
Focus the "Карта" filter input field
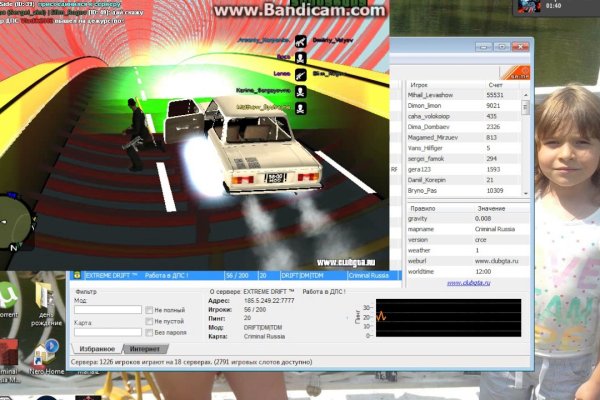(x=108, y=332)
